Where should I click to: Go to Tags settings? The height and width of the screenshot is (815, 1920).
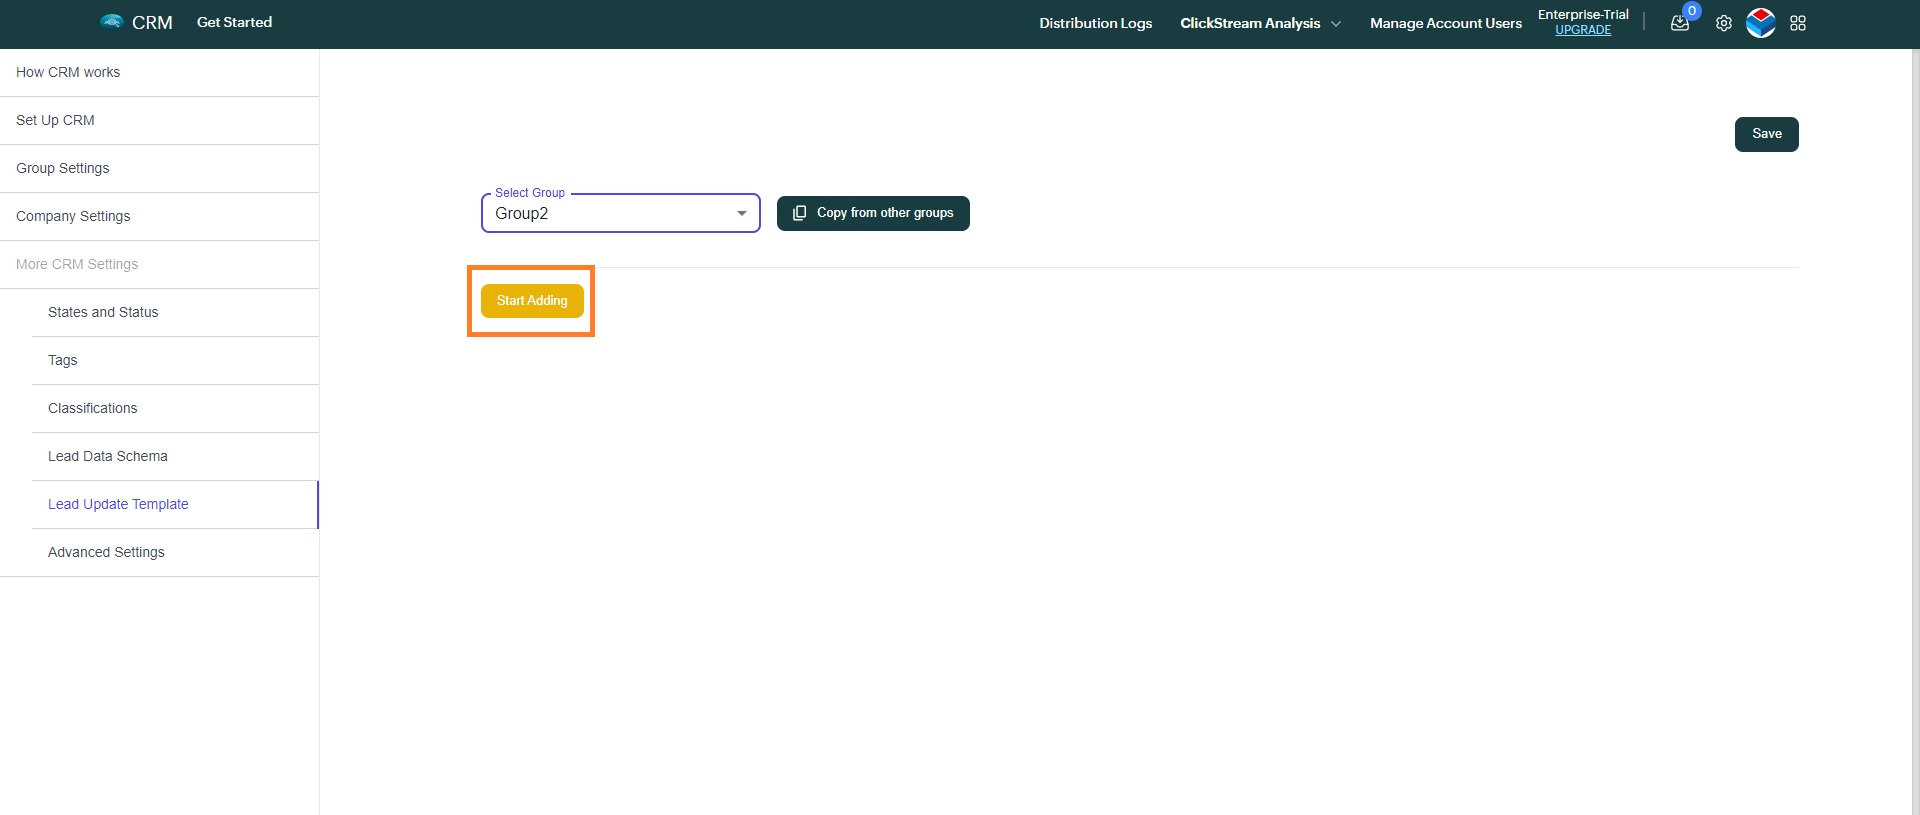coord(175,360)
